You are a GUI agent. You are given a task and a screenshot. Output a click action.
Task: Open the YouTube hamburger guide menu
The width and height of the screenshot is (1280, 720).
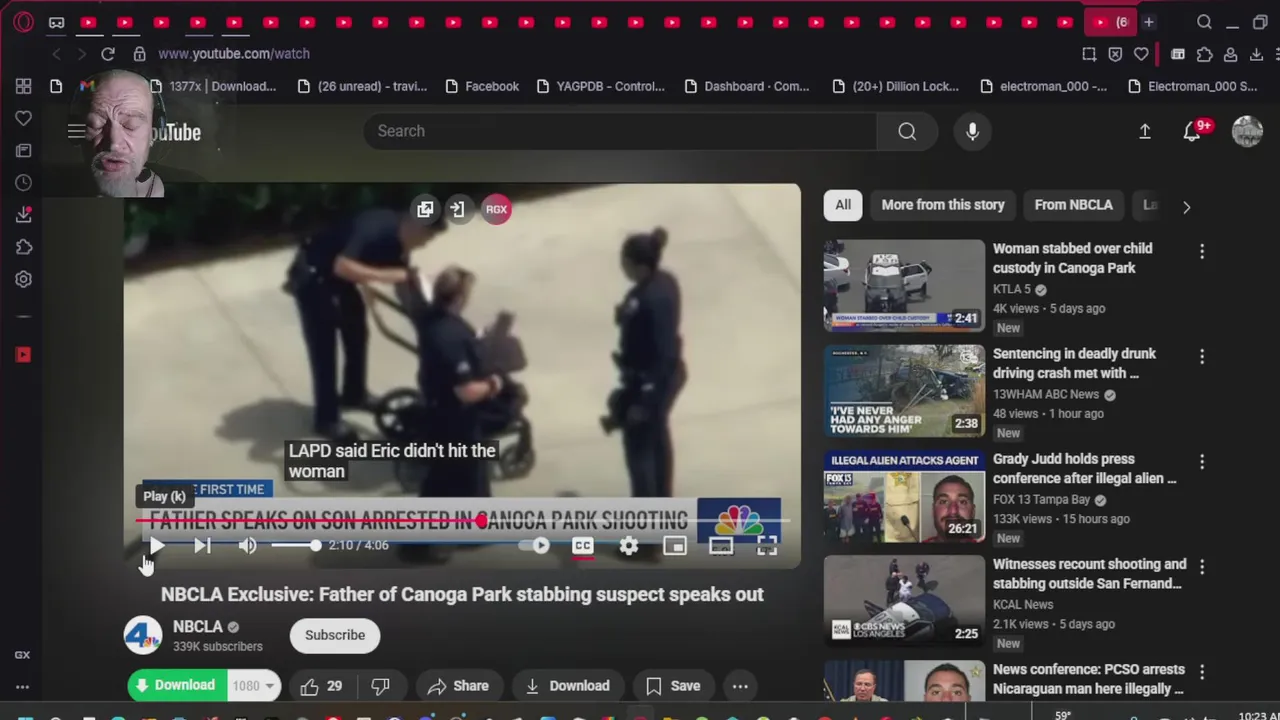(76, 131)
